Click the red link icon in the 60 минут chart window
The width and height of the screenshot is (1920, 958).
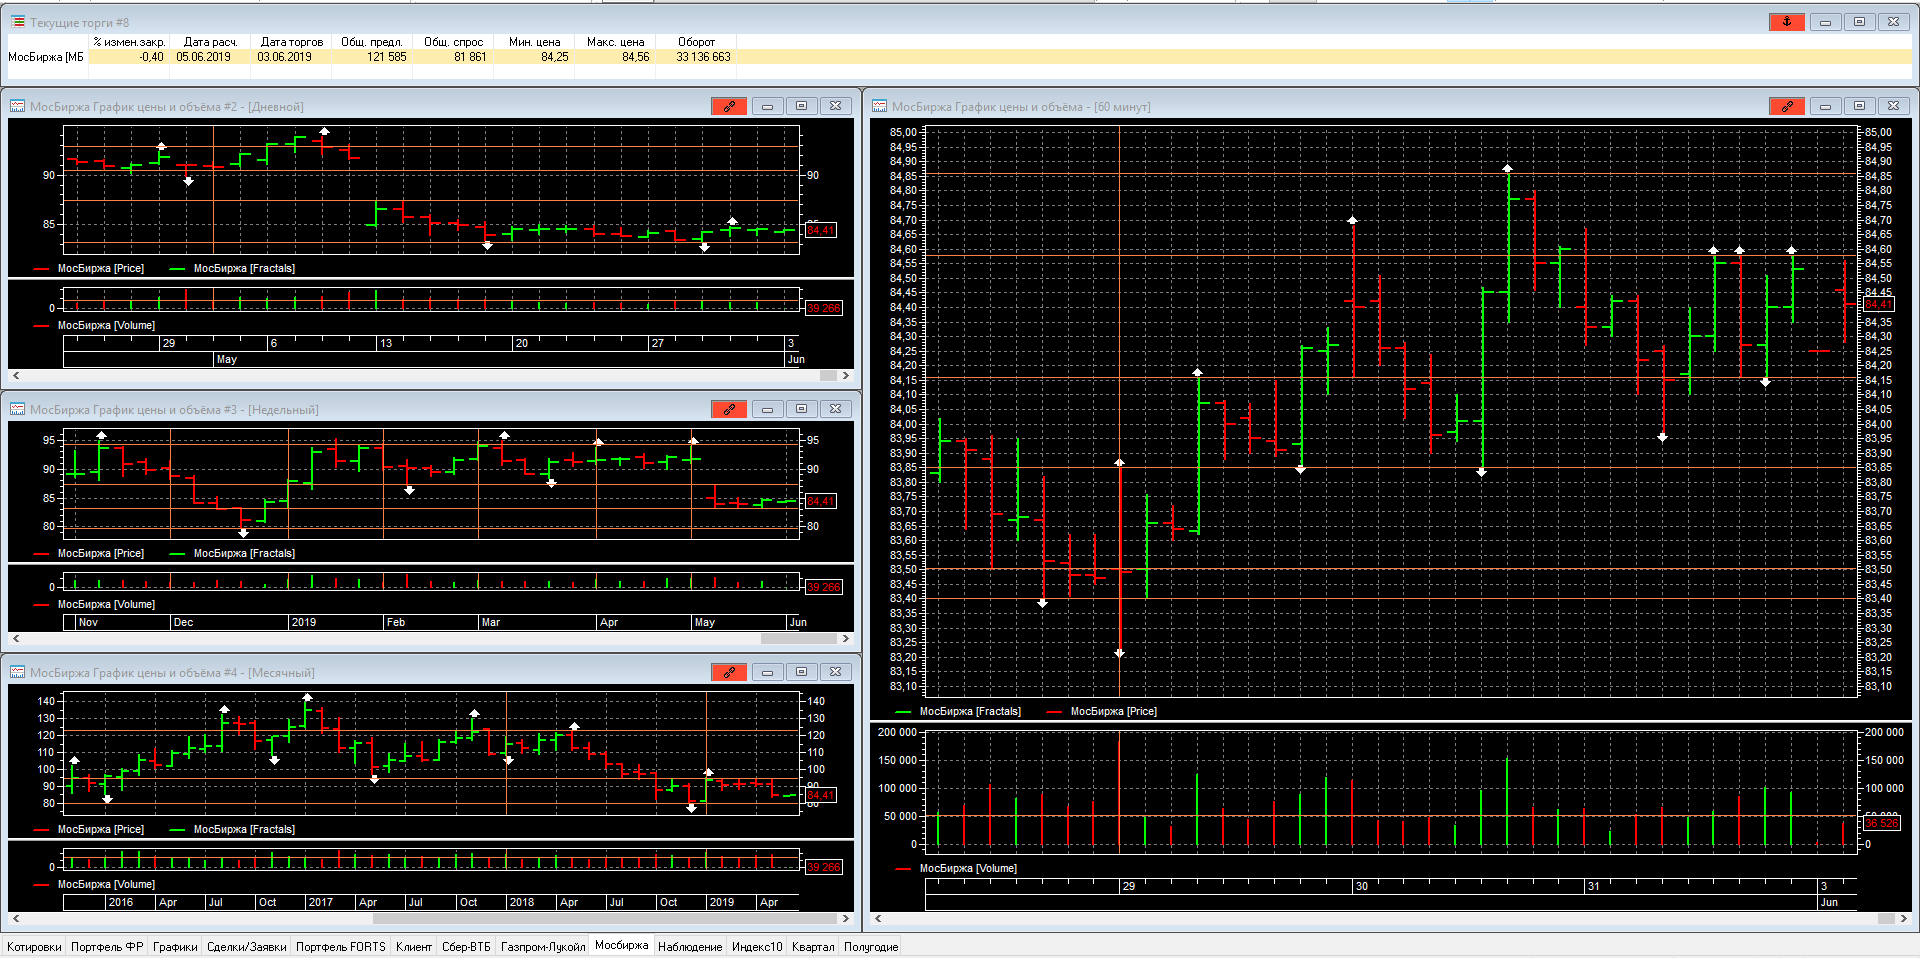coord(1787,106)
